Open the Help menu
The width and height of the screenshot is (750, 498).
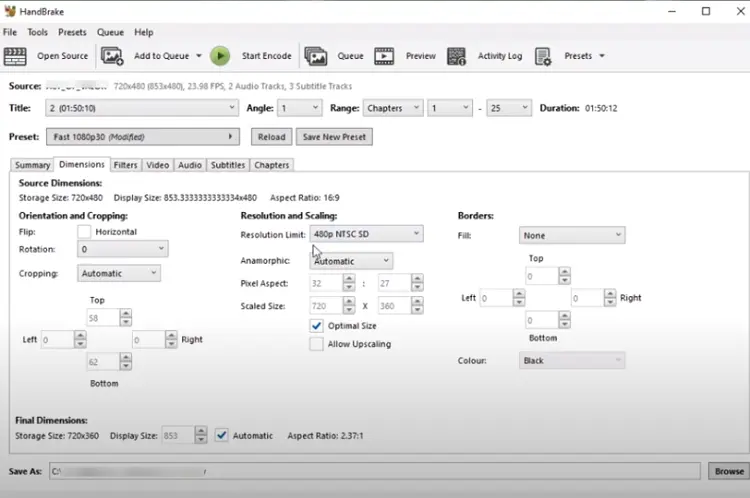143,32
